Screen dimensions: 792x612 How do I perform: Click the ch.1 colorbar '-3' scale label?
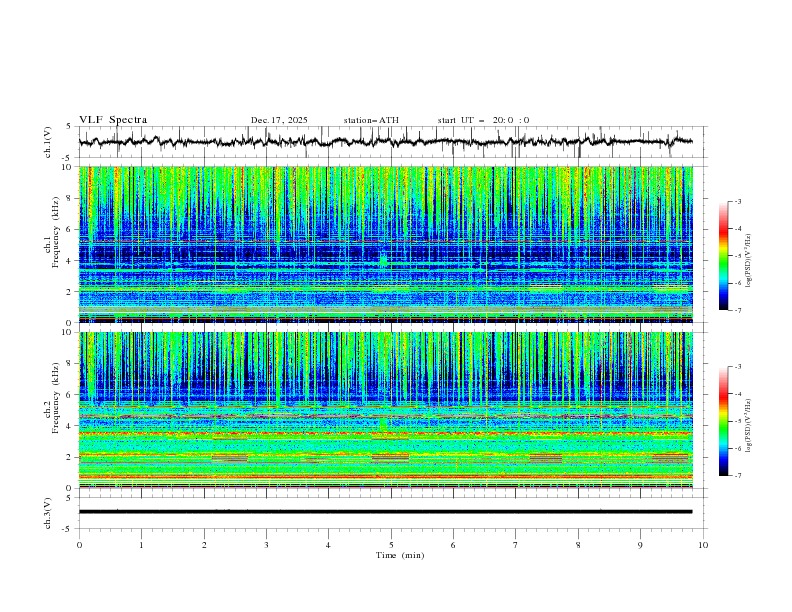pos(738,201)
